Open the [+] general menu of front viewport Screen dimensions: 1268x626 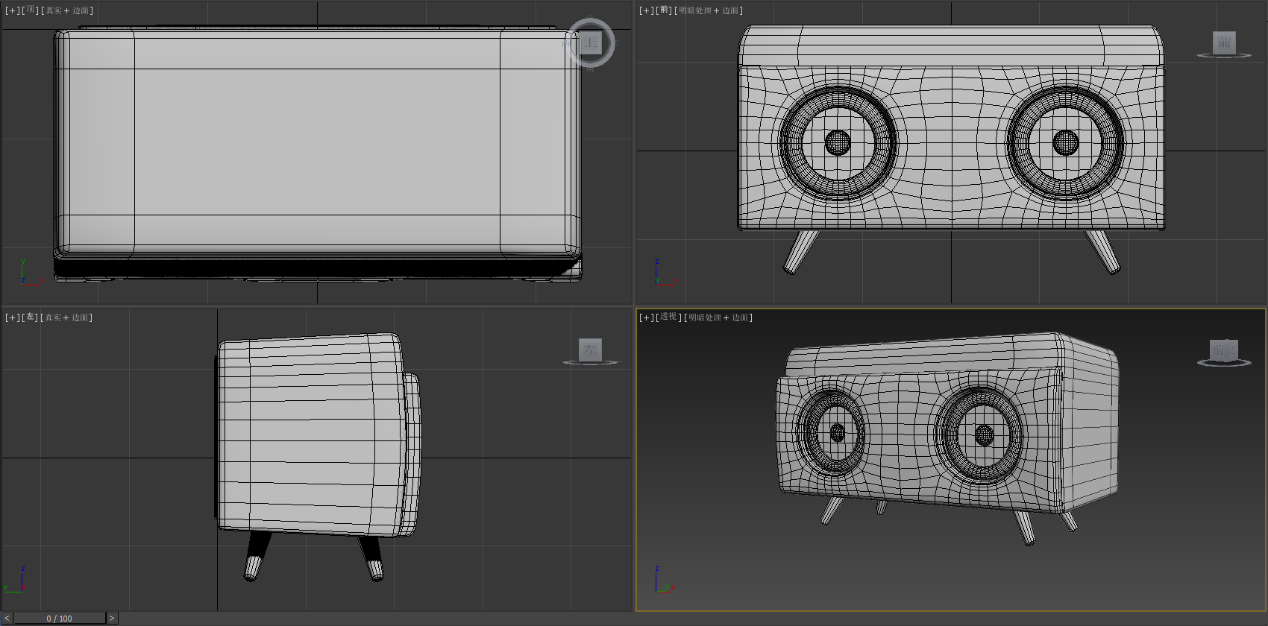point(647,10)
